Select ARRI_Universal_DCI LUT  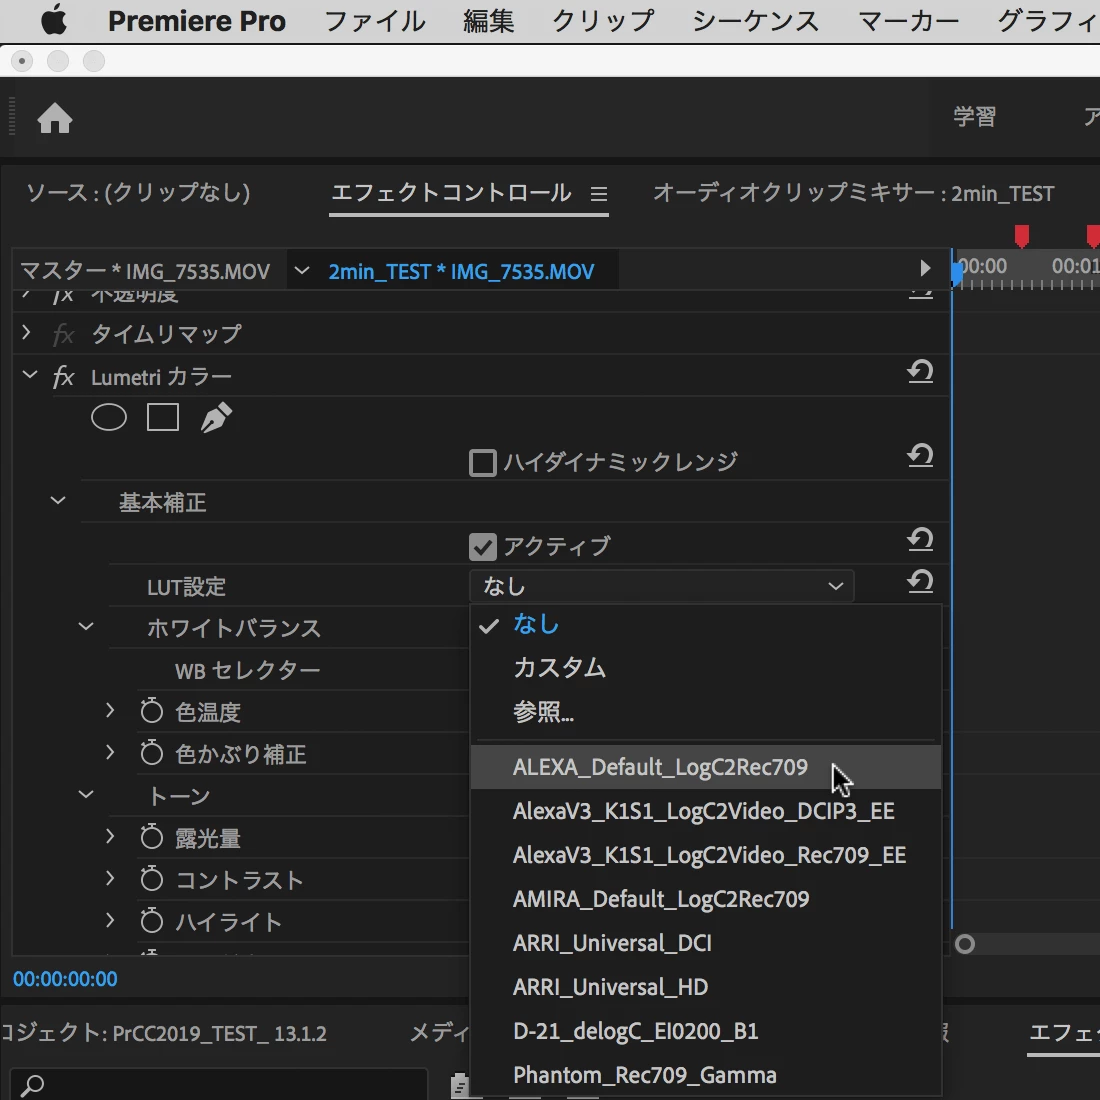click(x=706, y=944)
